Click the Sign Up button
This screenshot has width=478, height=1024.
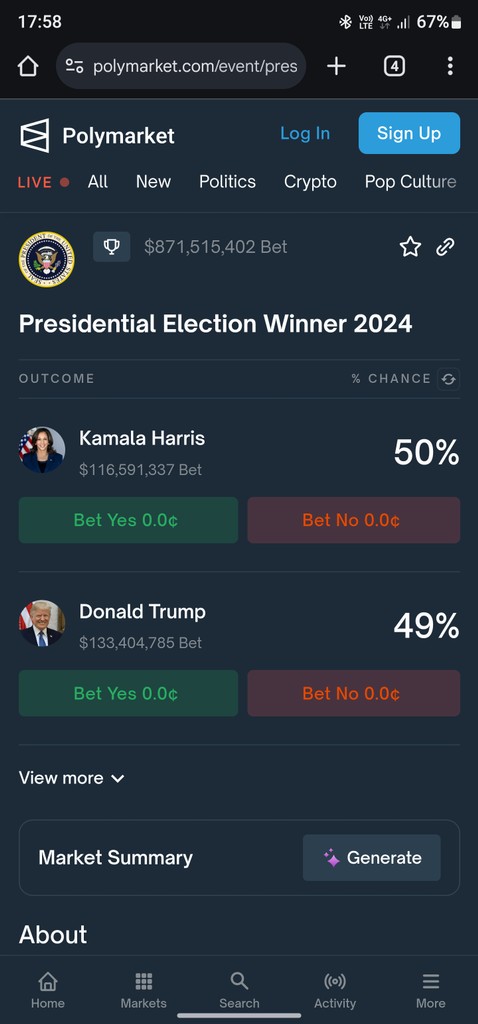(x=409, y=133)
